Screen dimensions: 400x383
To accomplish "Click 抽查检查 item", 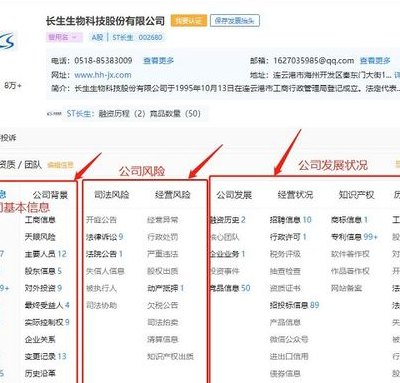I will pyautogui.click(x=285, y=271).
